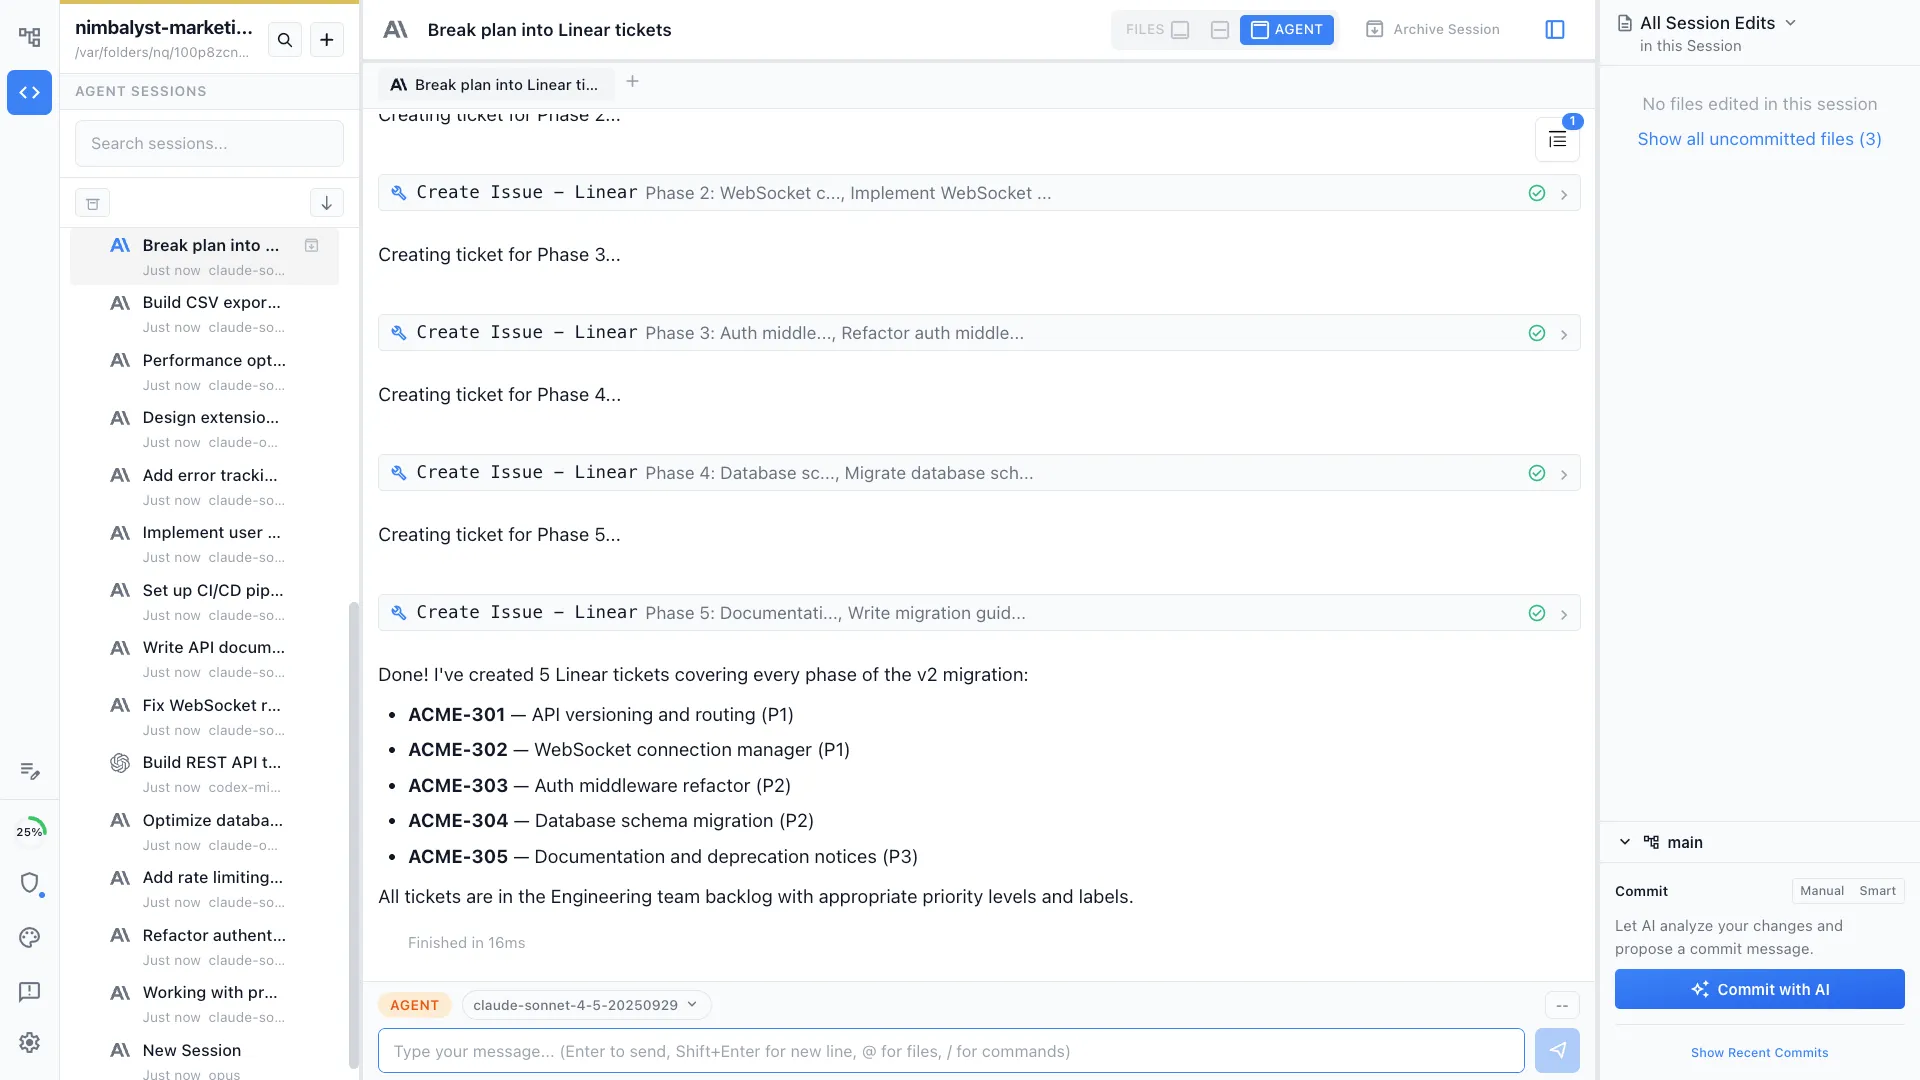Open Show all uncommitted files link
This screenshot has width=1920, height=1080.
[x=1758, y=139]
